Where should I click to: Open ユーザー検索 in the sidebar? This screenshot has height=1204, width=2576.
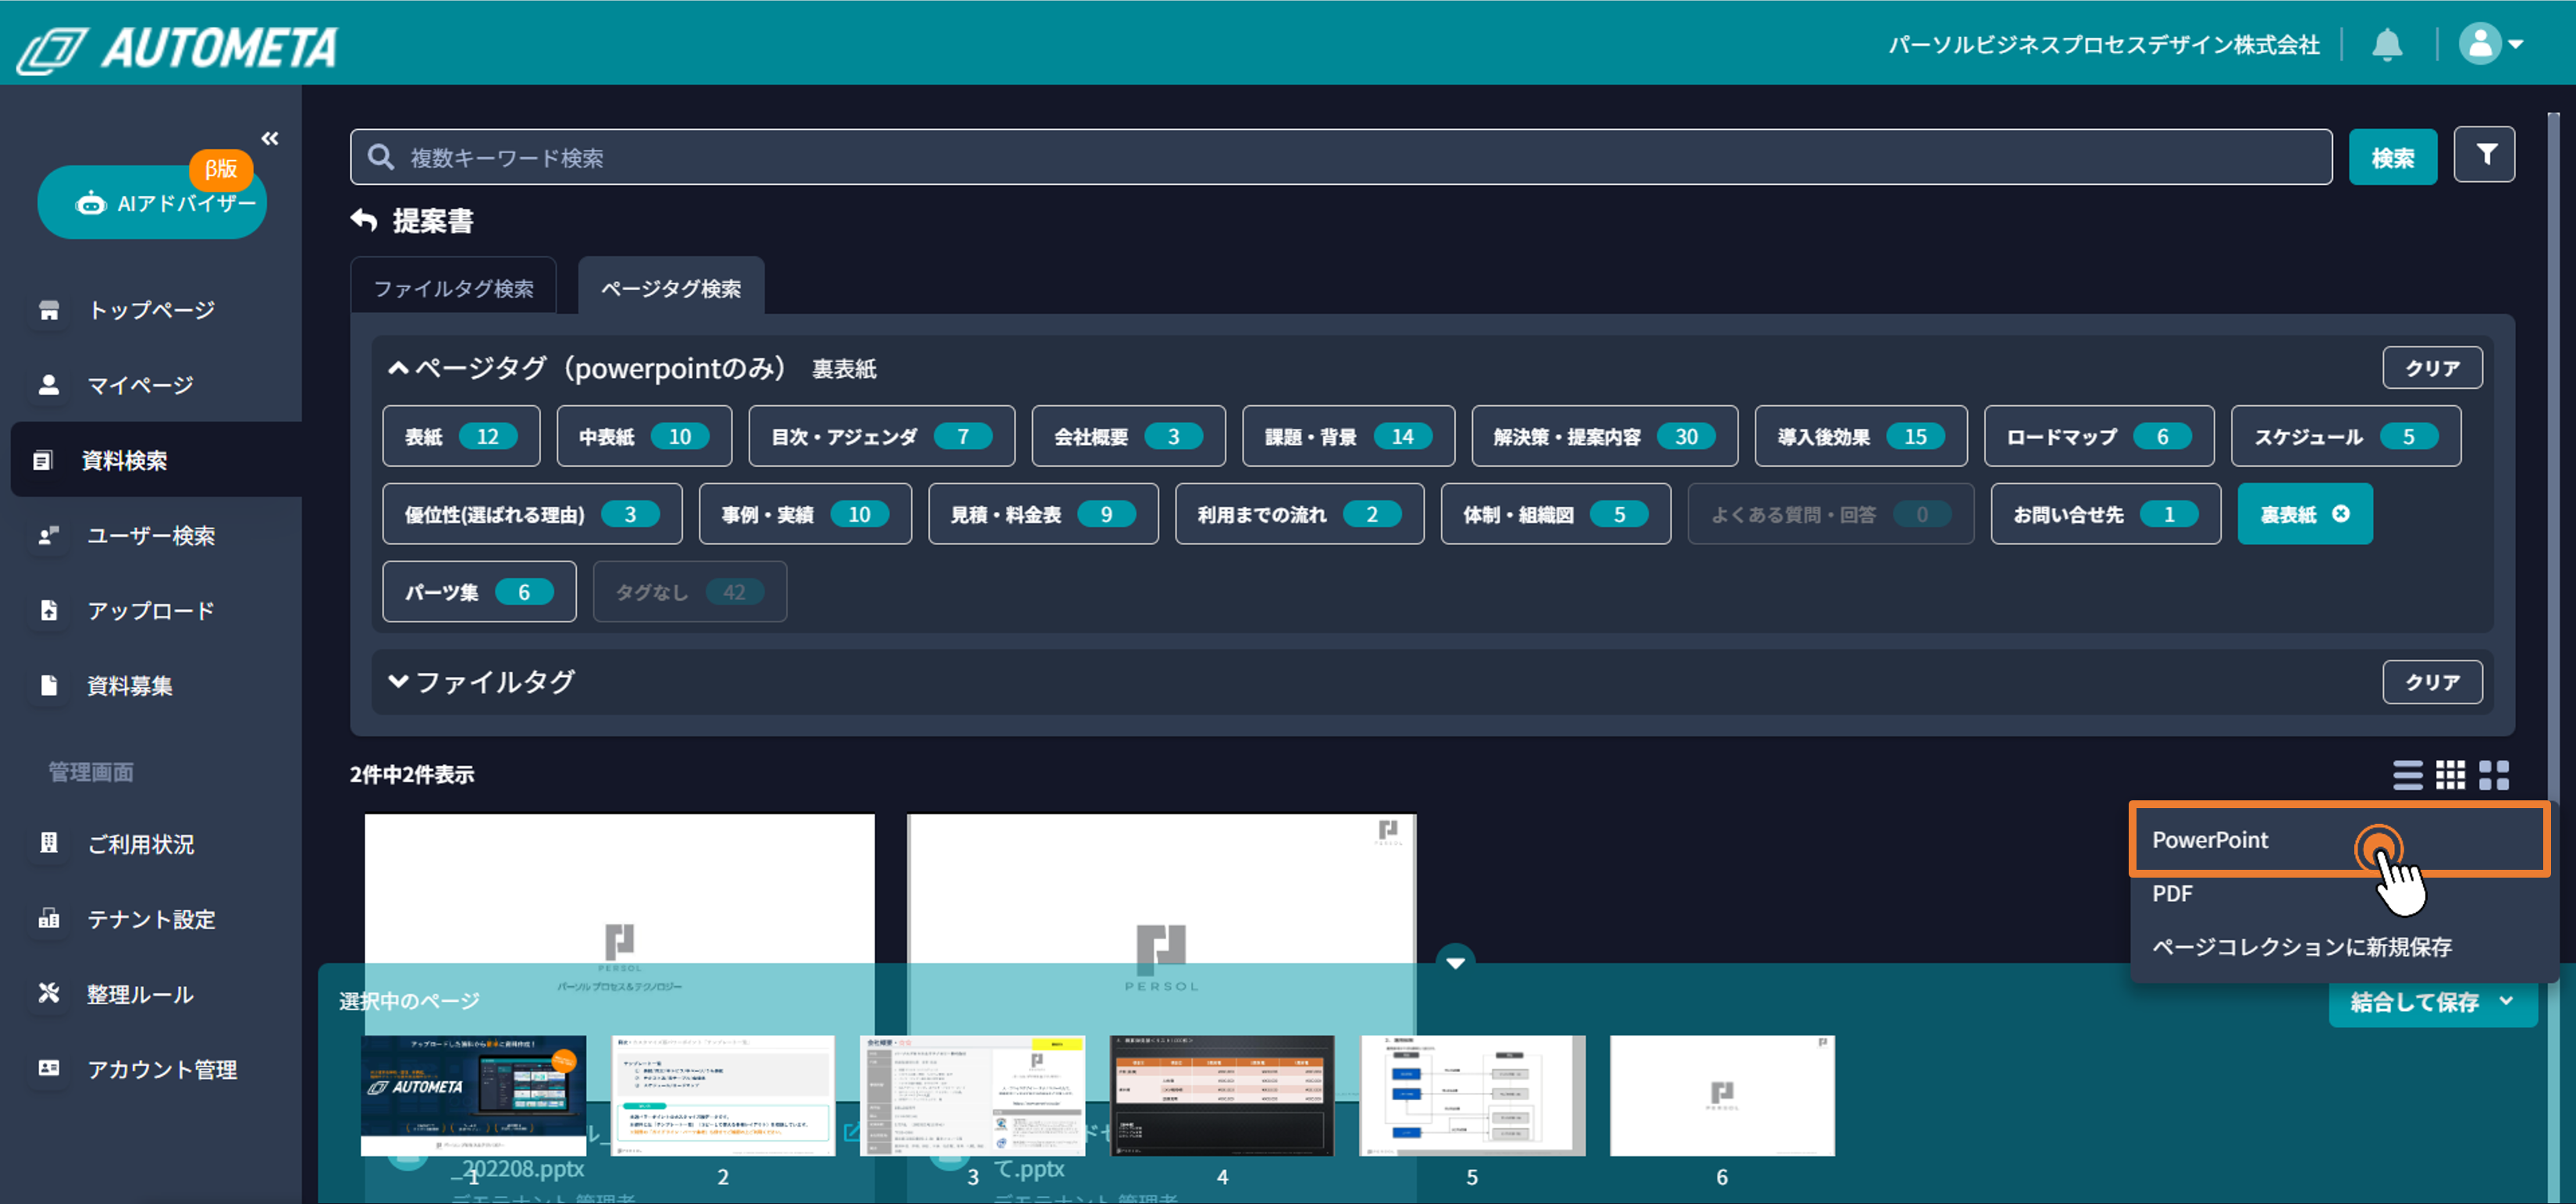click(150, 535)
